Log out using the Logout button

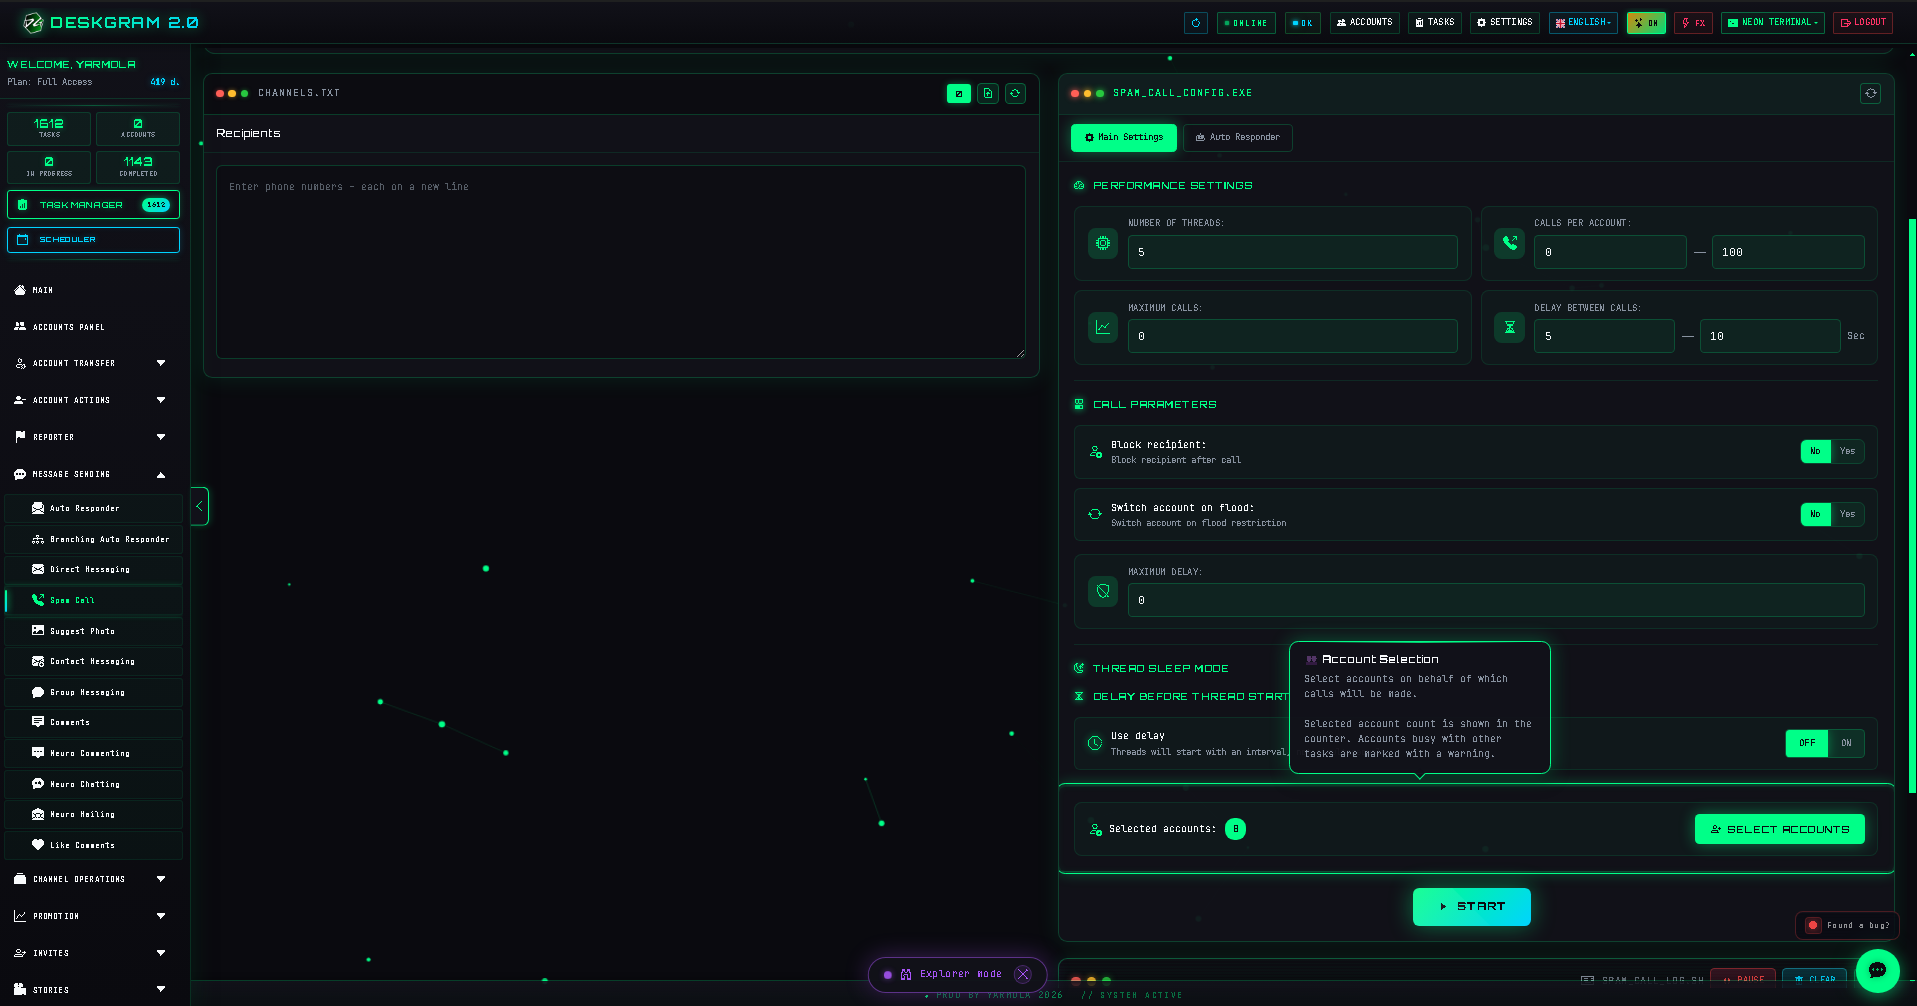pyautogui.click(x=1863, y=23)
